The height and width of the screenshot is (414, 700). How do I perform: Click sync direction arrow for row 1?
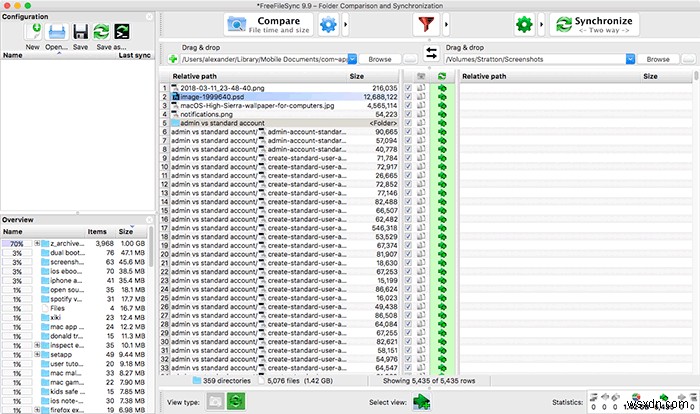coord(442,88)
